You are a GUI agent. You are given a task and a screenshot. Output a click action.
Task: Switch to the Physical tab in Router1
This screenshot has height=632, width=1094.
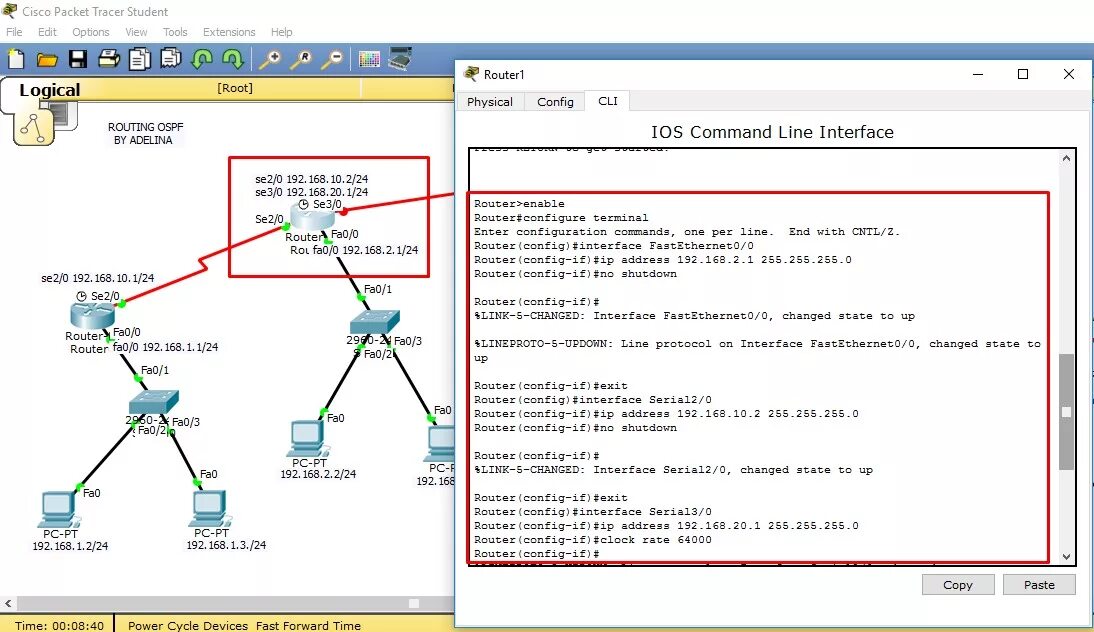coord(490,102)
